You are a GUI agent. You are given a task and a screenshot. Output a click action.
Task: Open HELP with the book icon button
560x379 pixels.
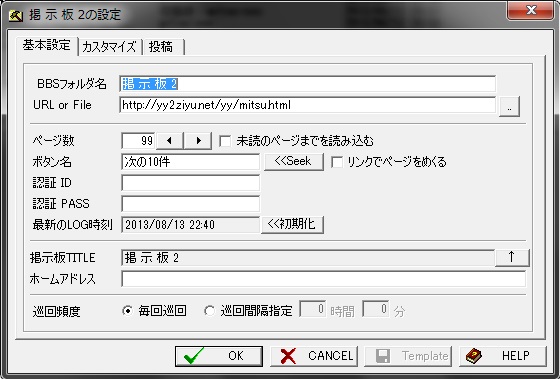502,356
